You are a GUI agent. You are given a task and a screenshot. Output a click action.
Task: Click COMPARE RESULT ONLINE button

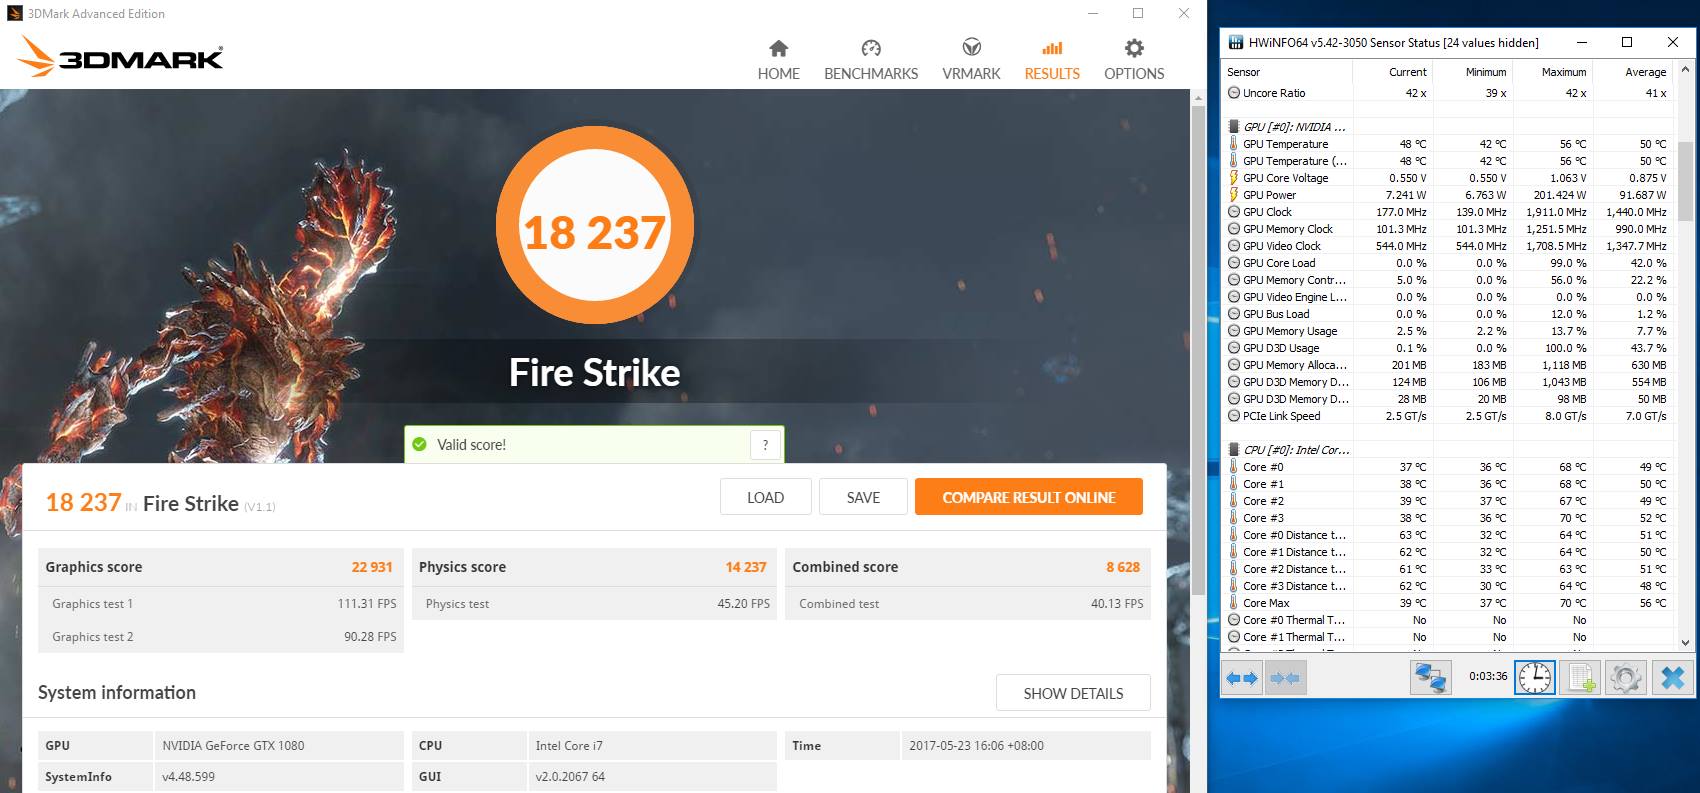coord(1028,497)
